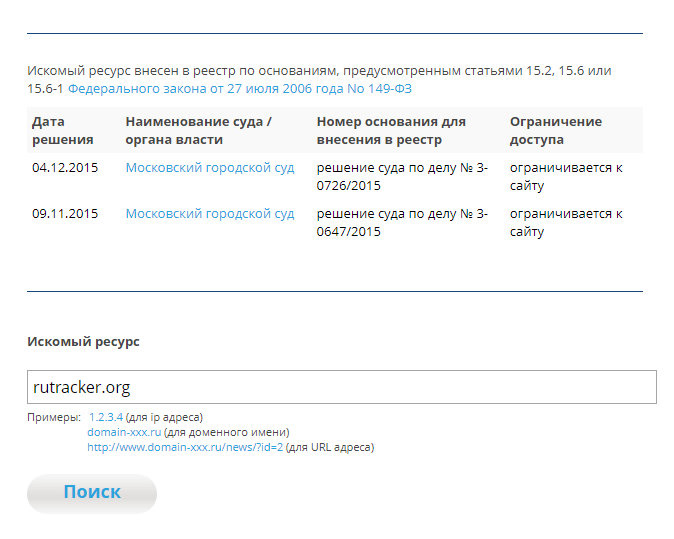Click the domain-xxx.ru domain example link
674x539 pixels.
tap(124, 432)
